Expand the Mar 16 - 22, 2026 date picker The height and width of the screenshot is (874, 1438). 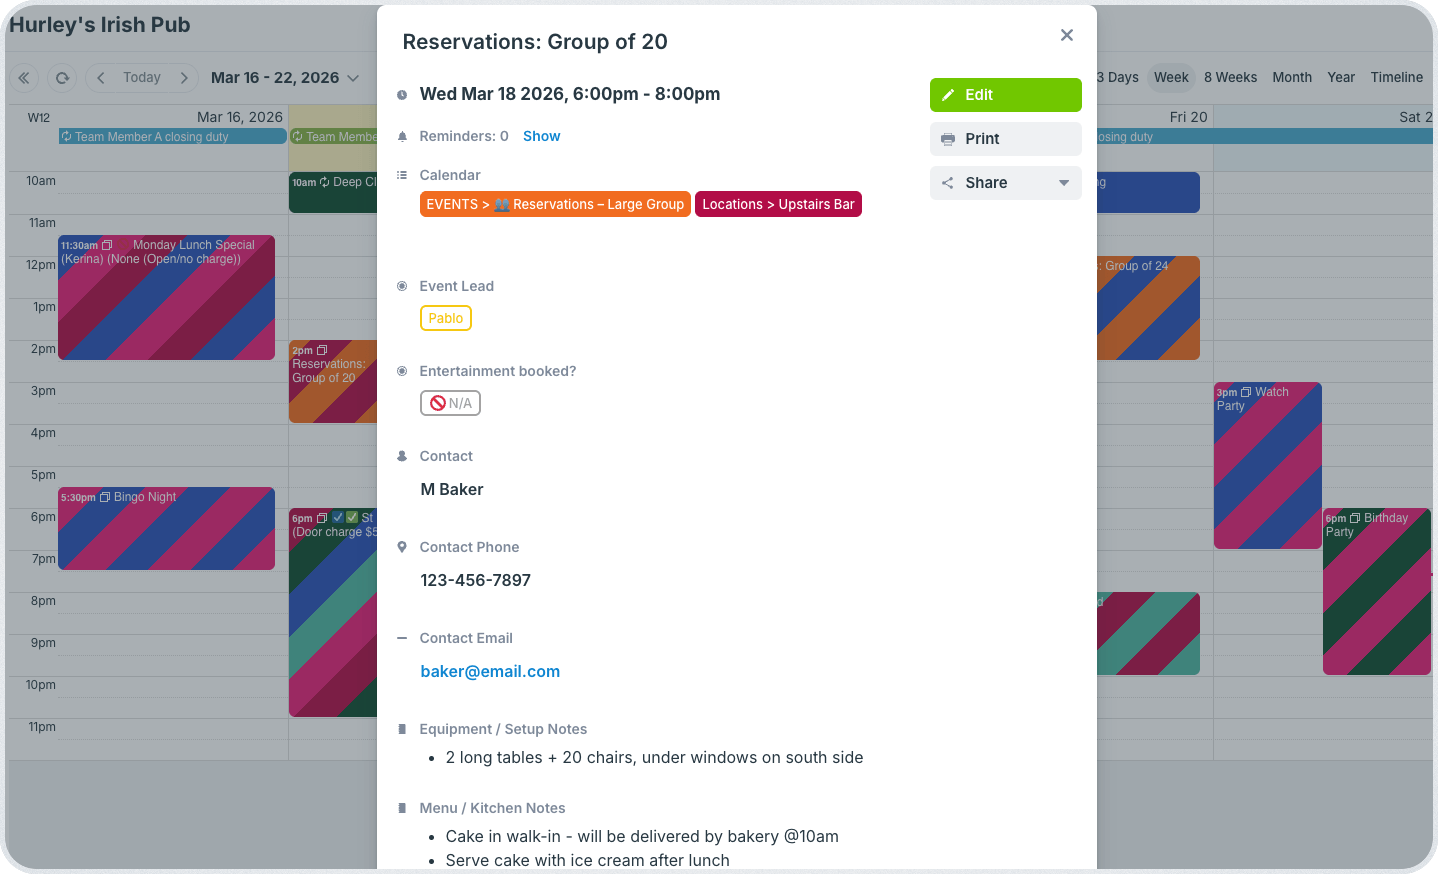coord(353,78)
